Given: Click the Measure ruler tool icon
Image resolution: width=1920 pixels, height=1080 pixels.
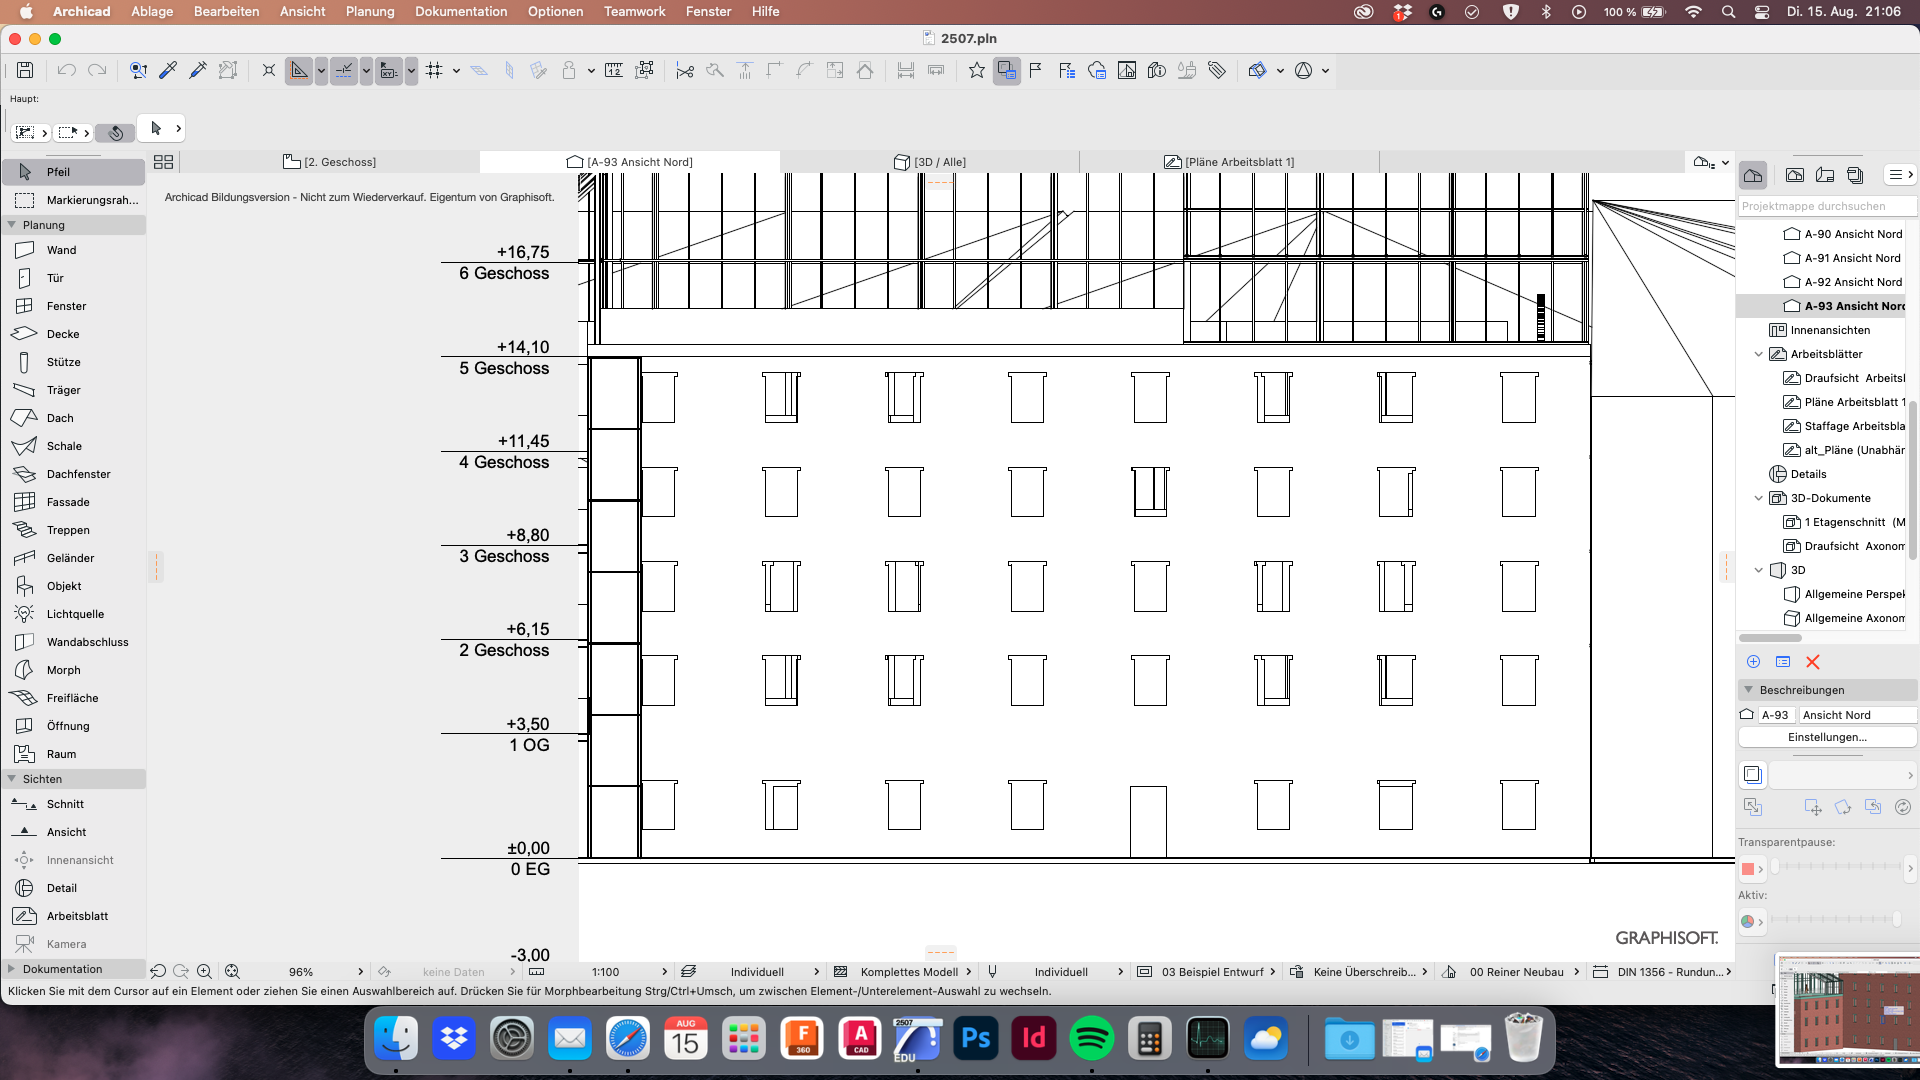Looking at the screenshot, I should coord(614,70).
